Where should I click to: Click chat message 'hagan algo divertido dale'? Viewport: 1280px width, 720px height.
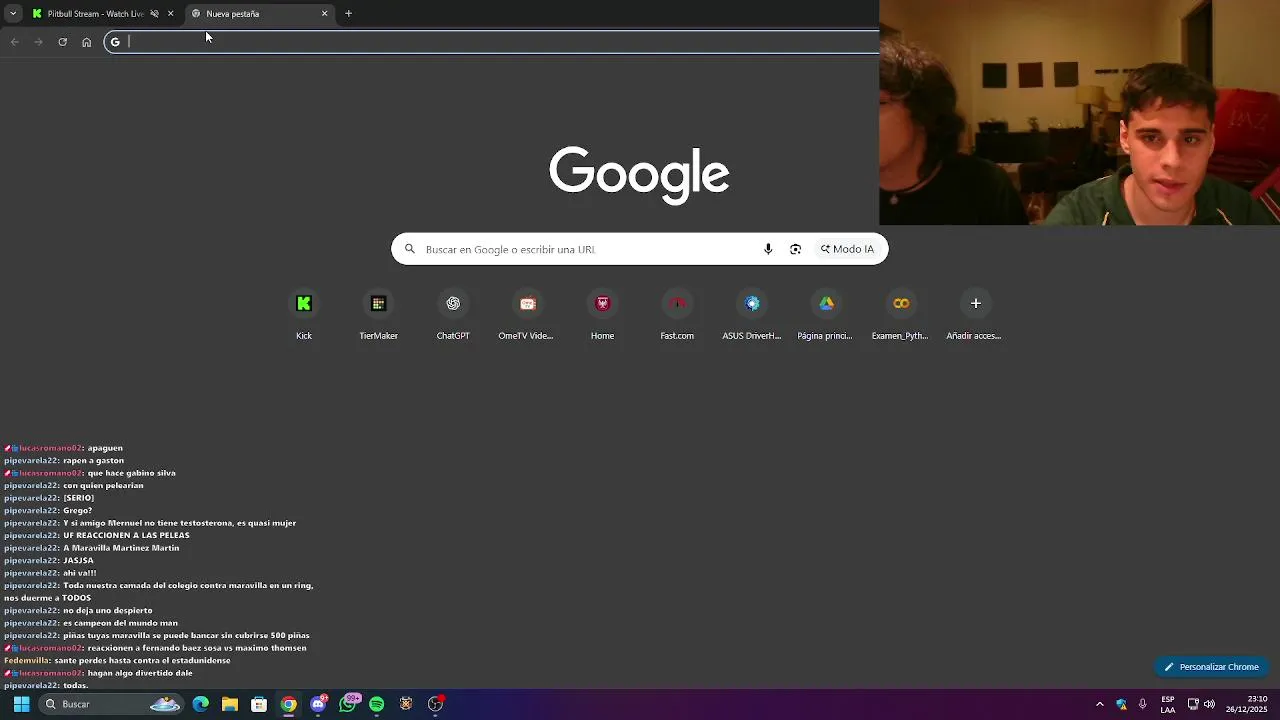tap(140, 673)
